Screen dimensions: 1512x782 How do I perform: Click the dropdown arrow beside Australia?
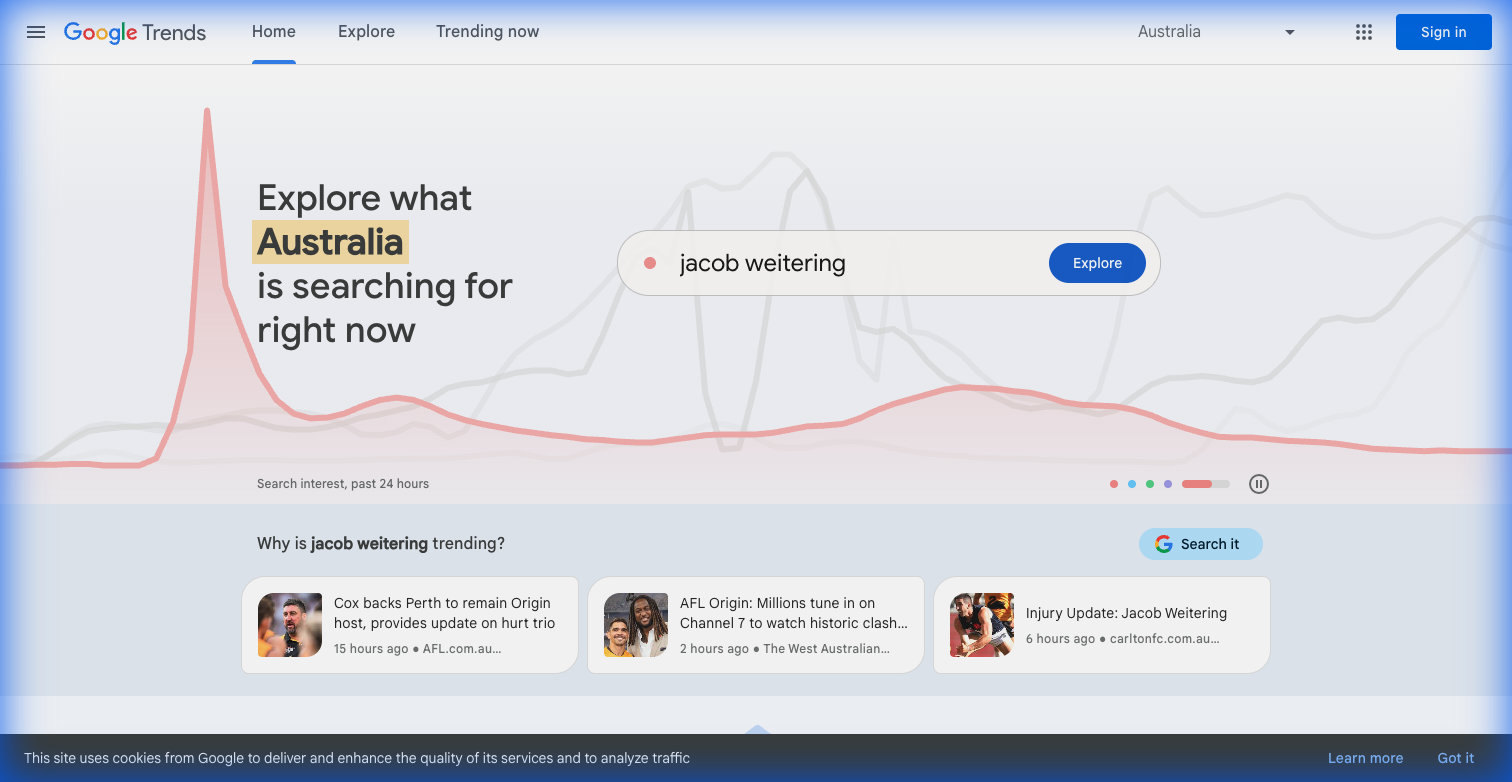pyautogui.click(x=1290, y=32)
